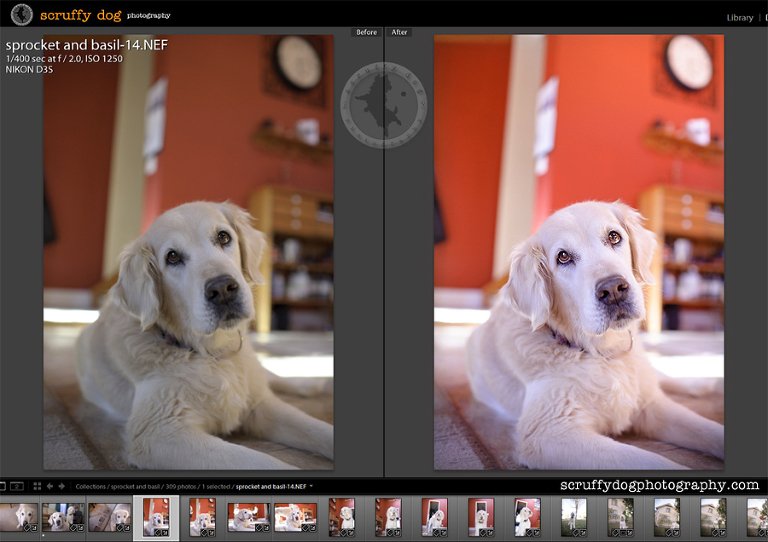Click the scruffydogphotography.com link text
The width and height of the screenshot is (768, 542).
pos(659,485)
